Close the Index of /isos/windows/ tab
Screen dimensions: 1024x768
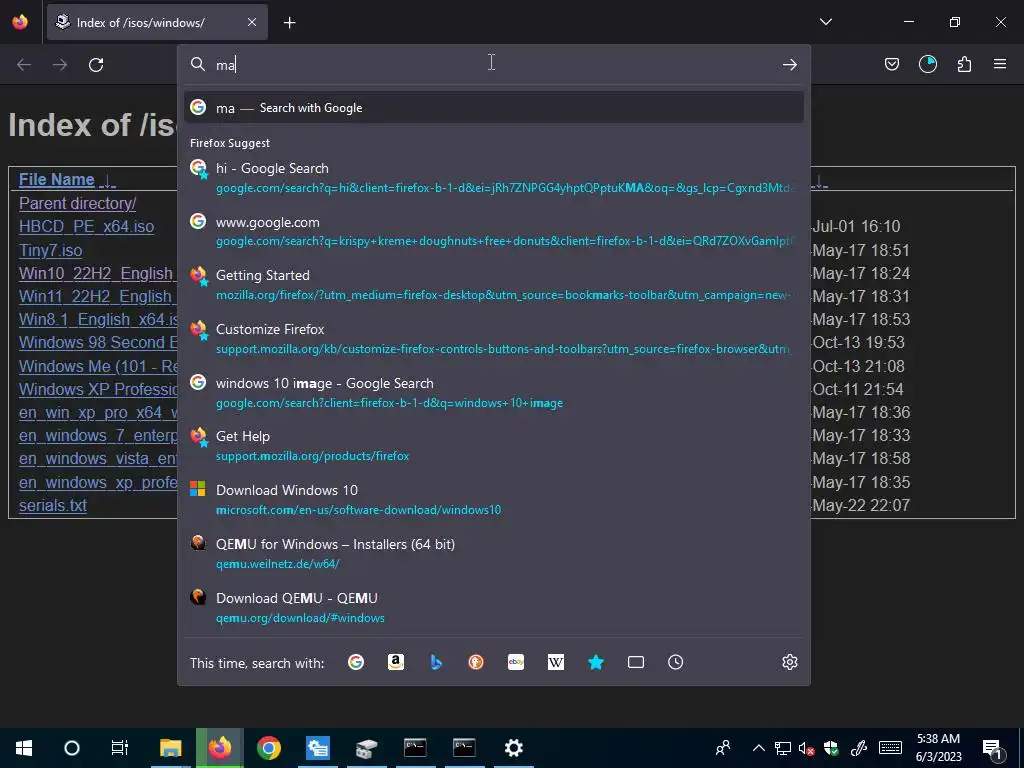251,22
